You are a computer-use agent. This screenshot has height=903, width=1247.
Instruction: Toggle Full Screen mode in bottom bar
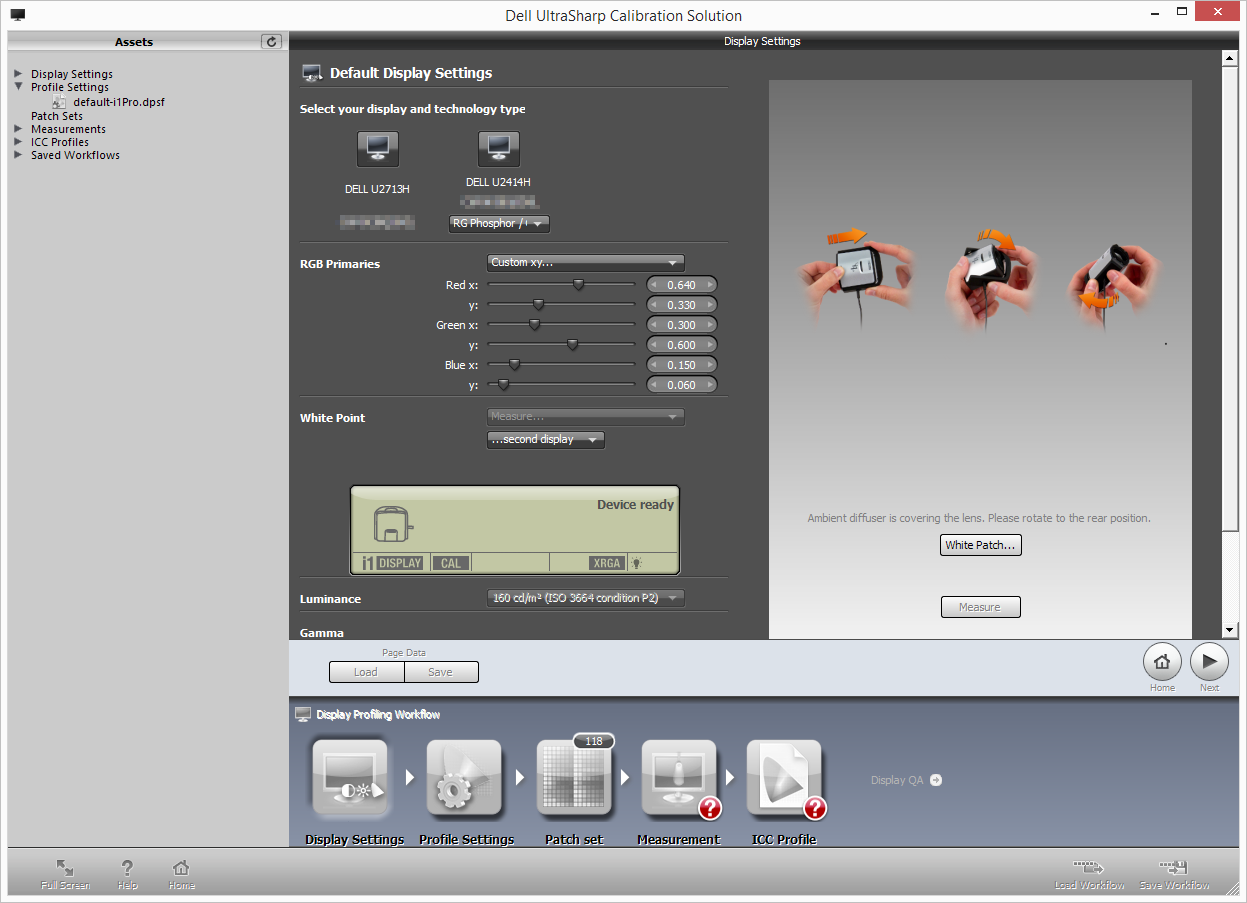(65, 873)
